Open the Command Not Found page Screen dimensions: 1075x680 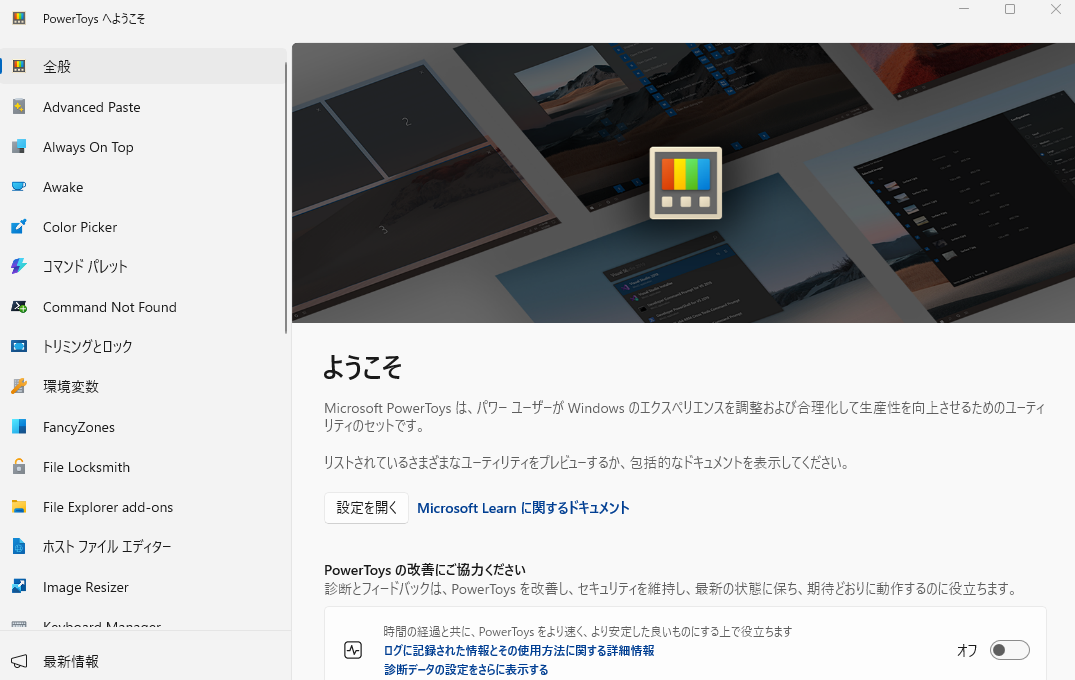pyautogui.click(x=109, y=307)
